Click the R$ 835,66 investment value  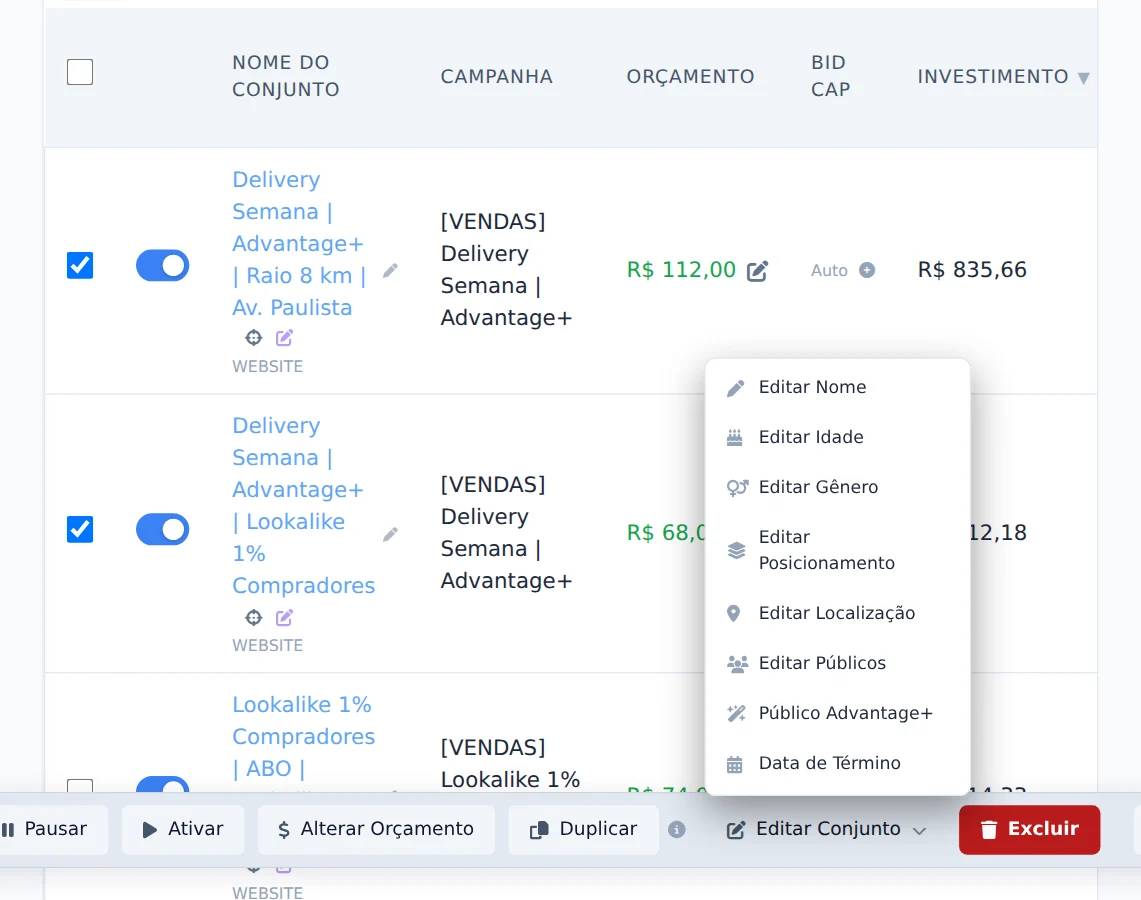pyautogui.click(x=971, y=270)
